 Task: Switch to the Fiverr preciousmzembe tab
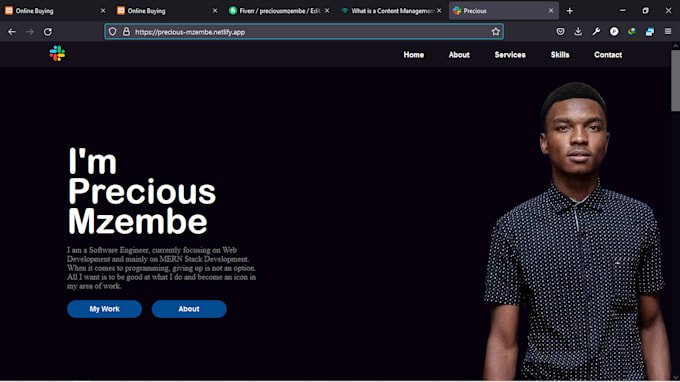(279, 11)
